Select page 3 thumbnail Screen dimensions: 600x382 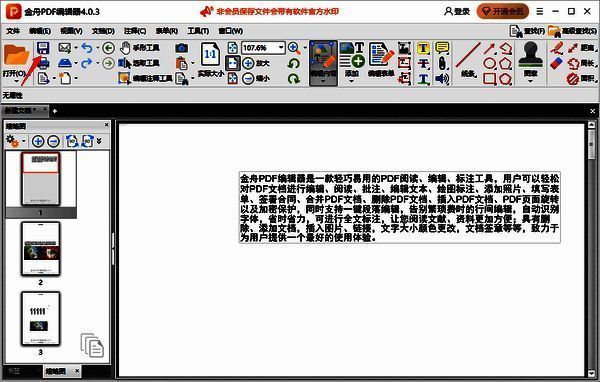(x=41, y=319)
